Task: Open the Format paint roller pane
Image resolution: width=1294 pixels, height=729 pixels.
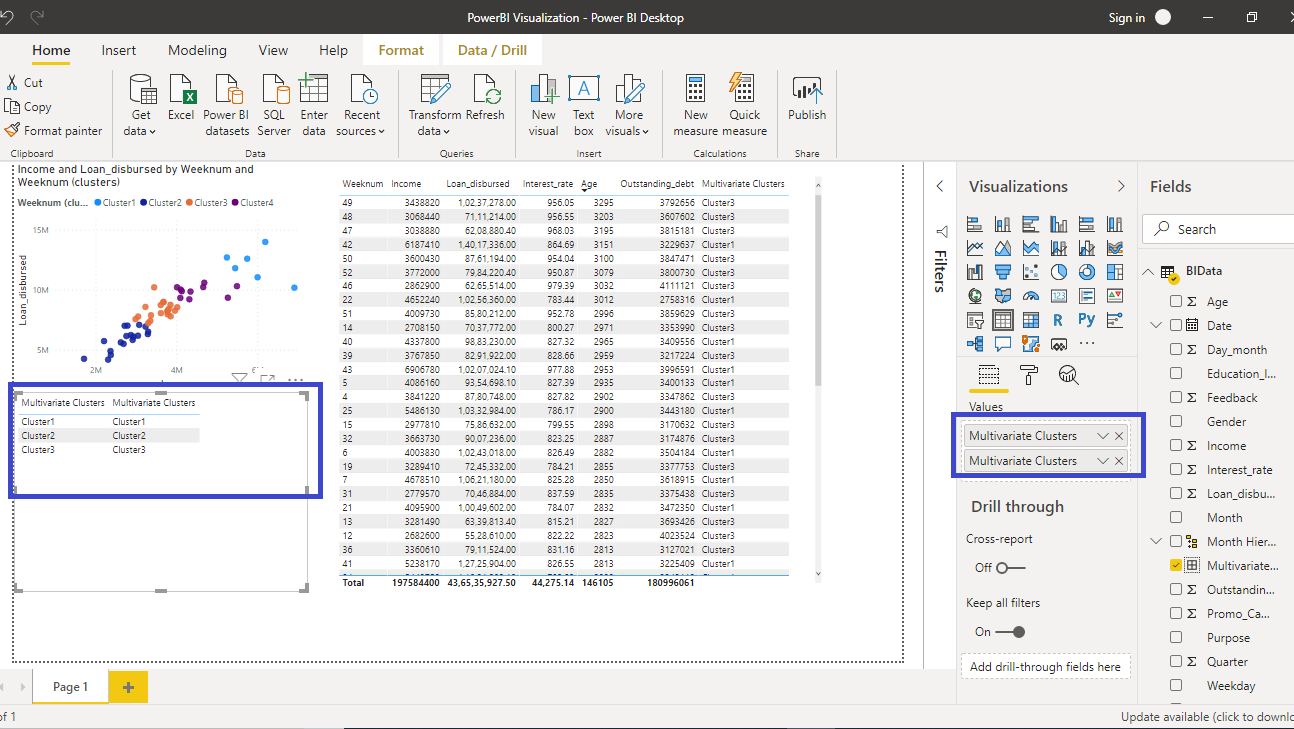Action: 1028,375
